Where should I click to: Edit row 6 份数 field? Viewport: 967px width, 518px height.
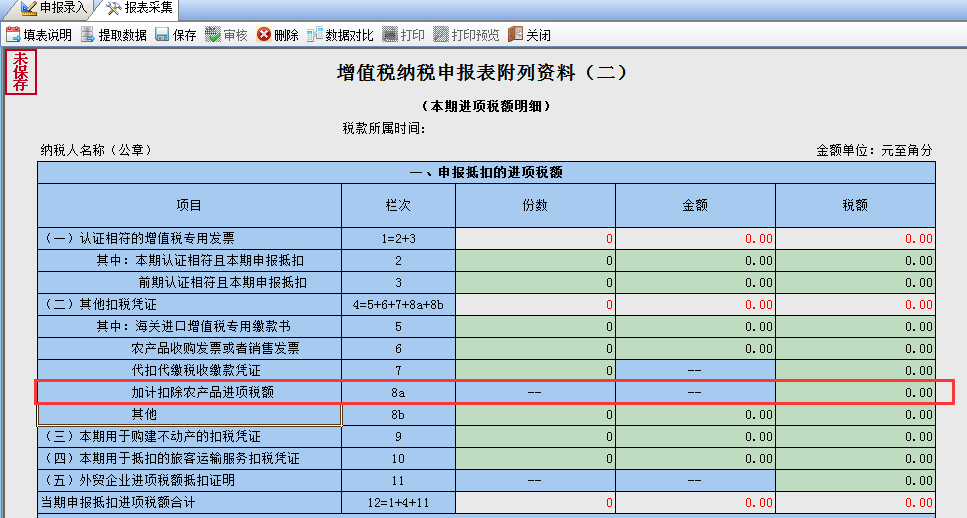(535, 349)
